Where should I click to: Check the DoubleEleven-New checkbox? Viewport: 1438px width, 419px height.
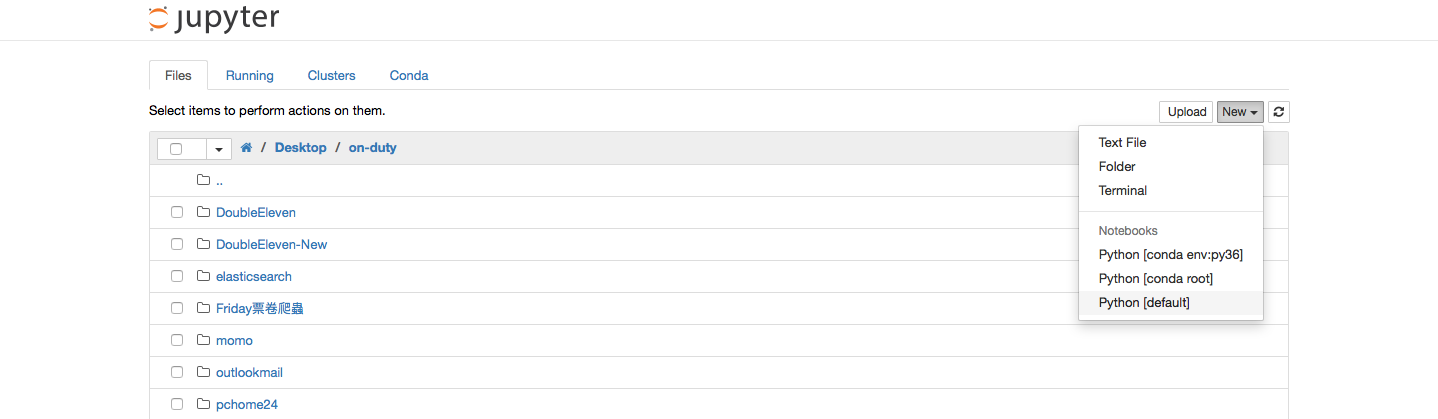tap(177, 244)
